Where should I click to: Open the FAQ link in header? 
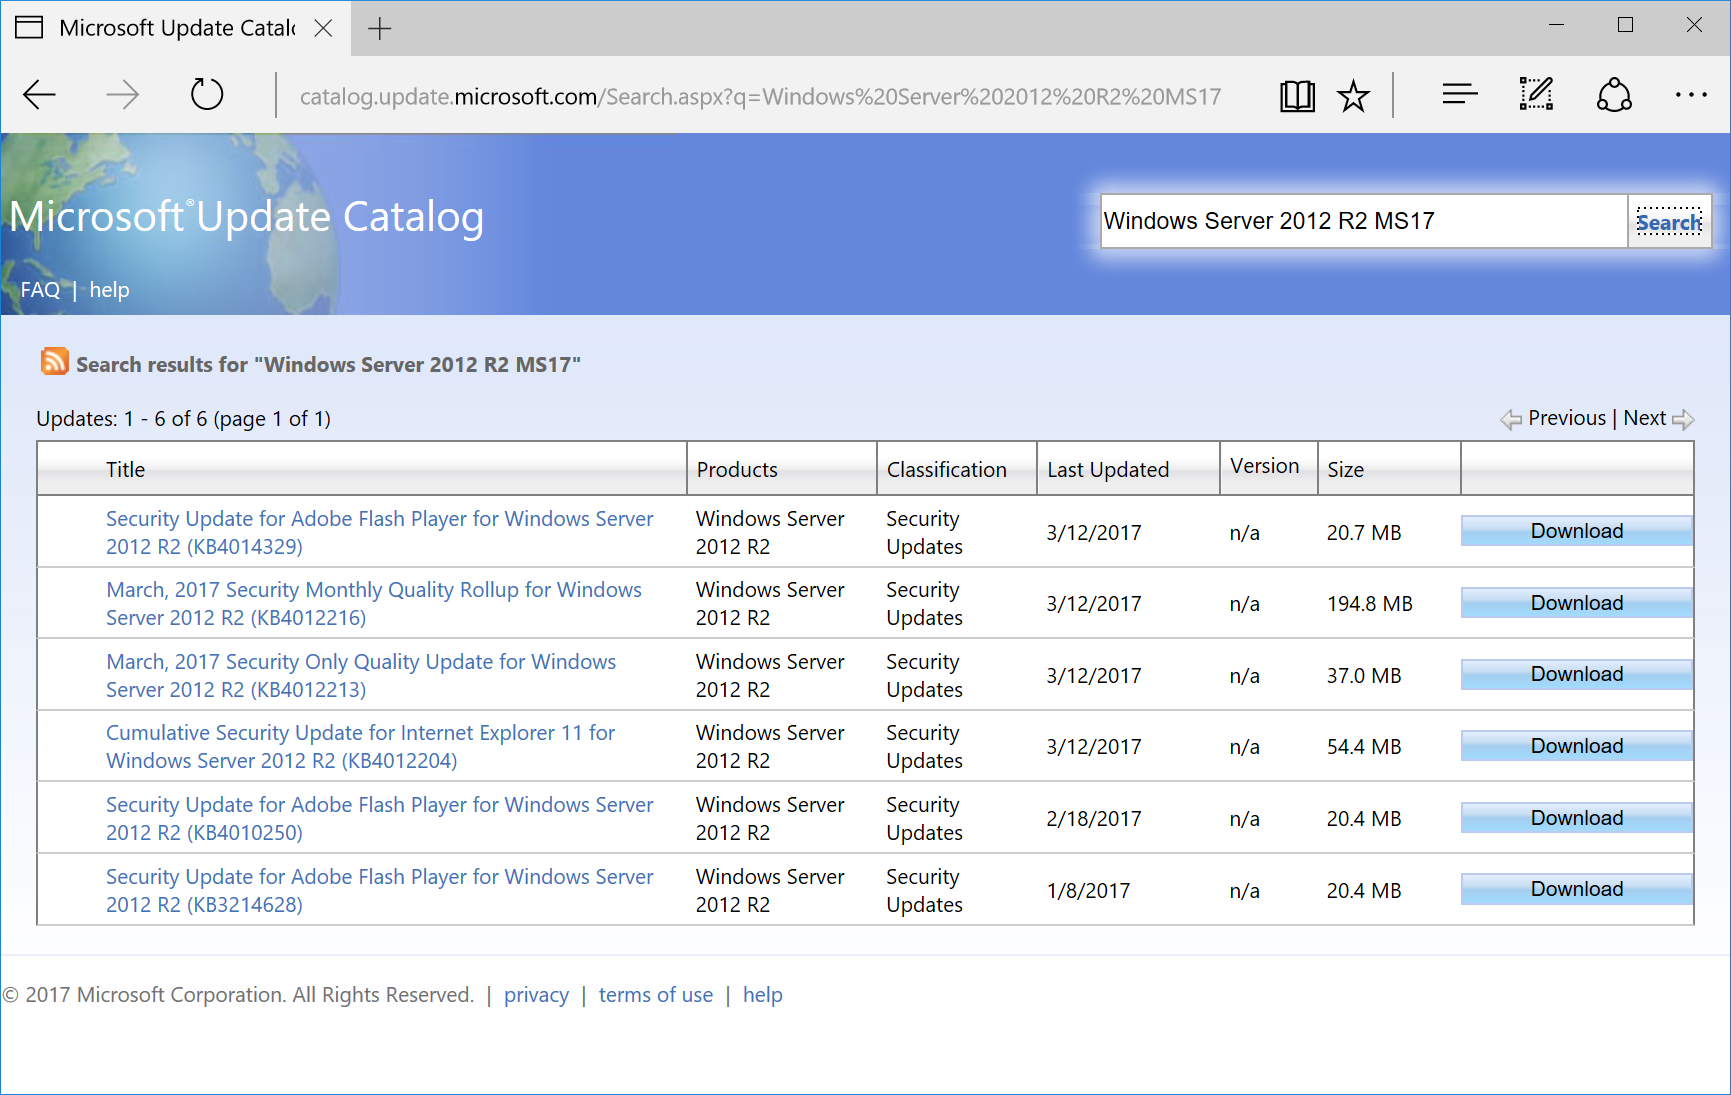click(40, 290)
